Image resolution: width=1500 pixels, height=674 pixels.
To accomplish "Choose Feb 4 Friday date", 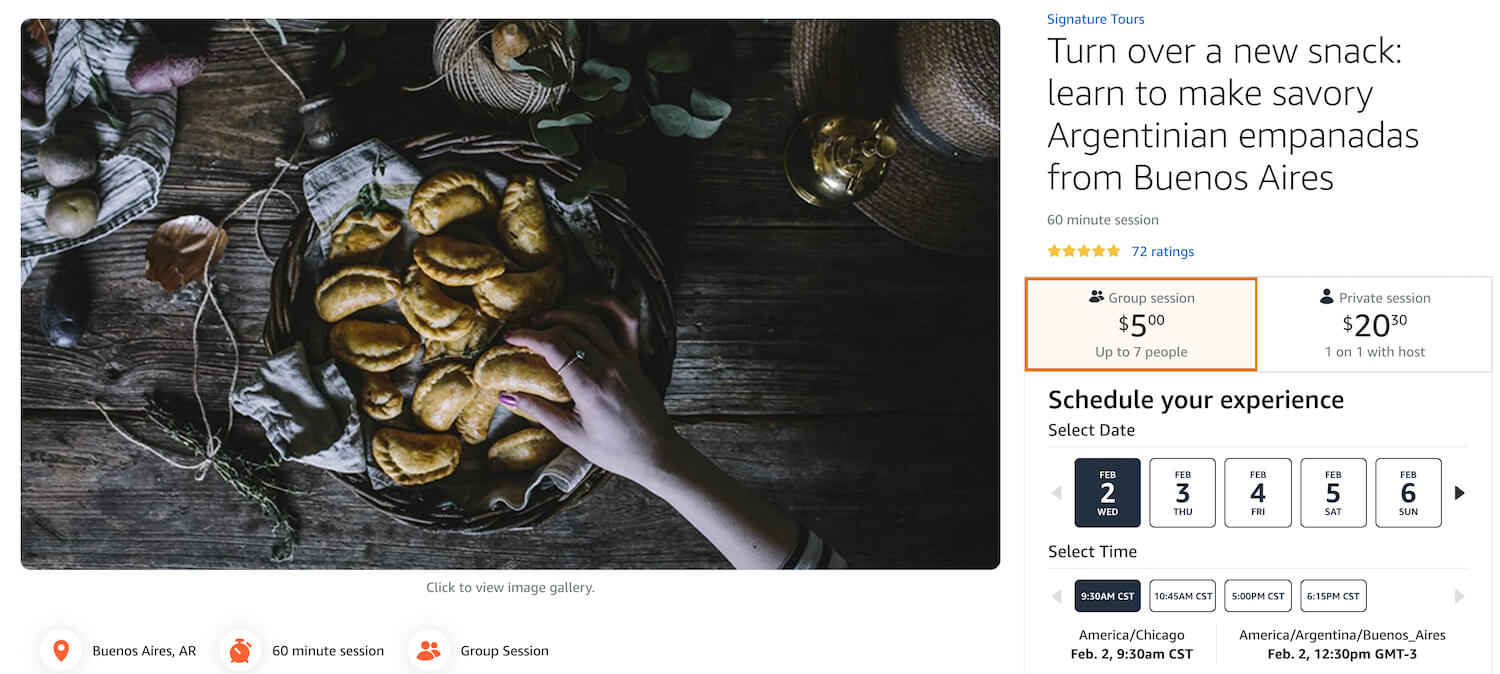I will pos(1258,493).
